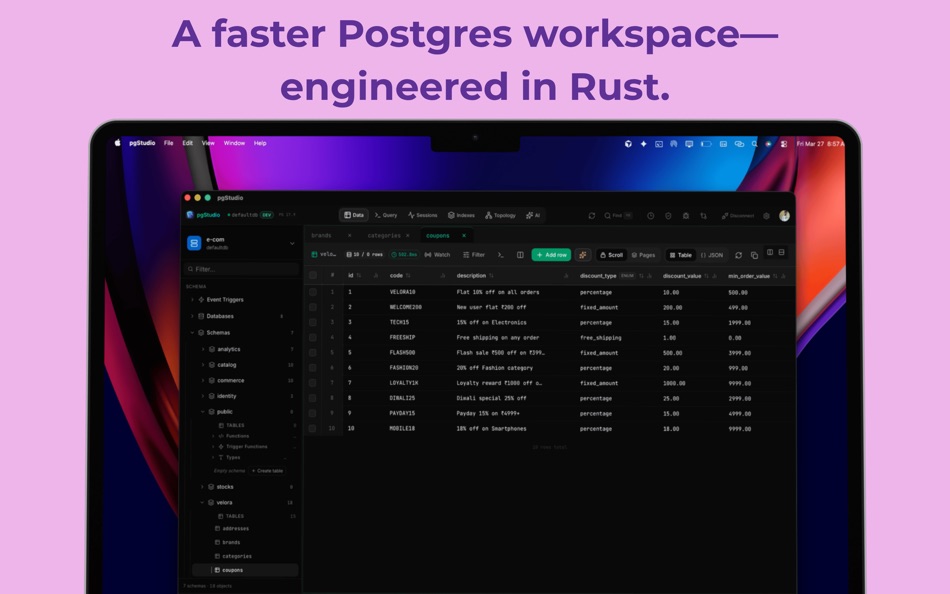Click the Add row button
Image resolution: width=950 pixels, height=594 pixels.
click(551, 255)
